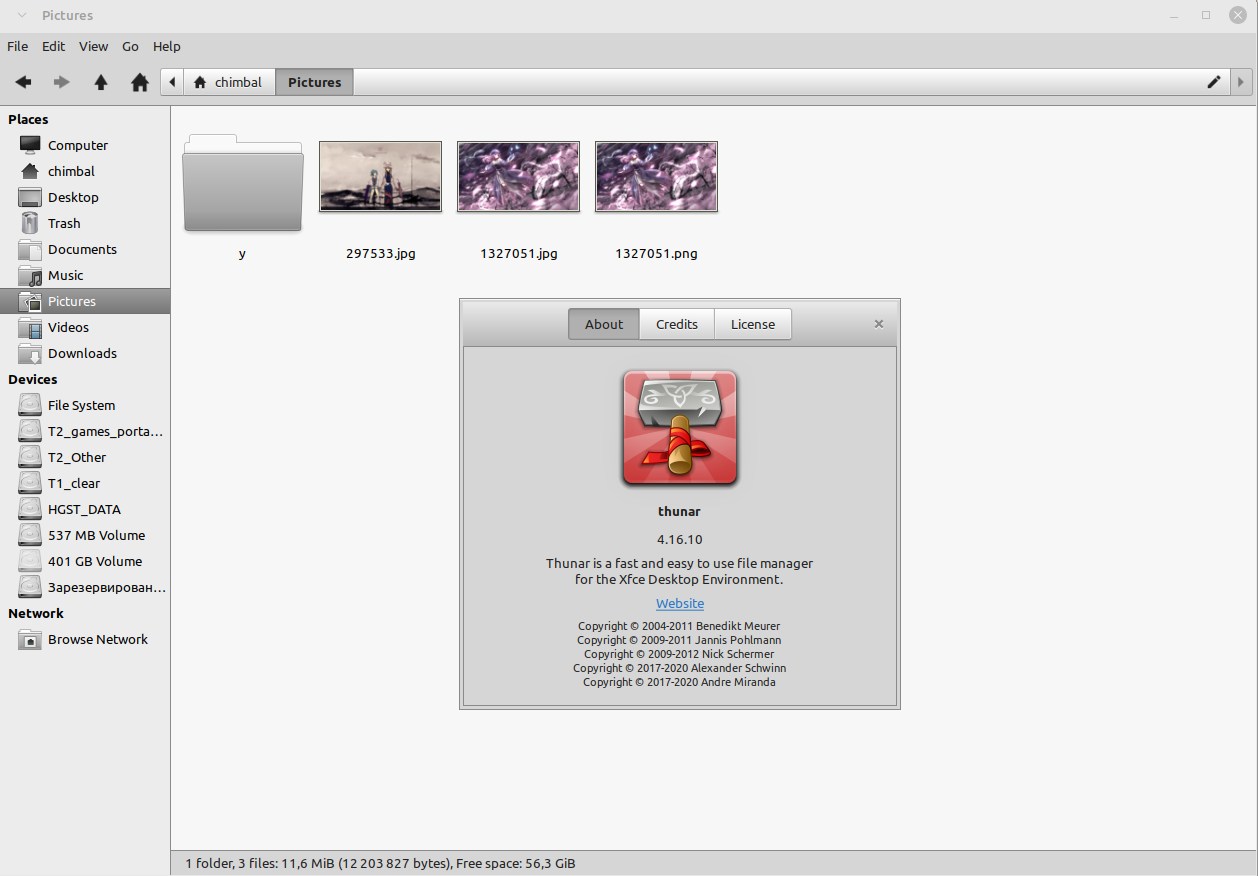Click the File System drive icon
This screenshot has width=1258, height=876.
tap(30, 405)
